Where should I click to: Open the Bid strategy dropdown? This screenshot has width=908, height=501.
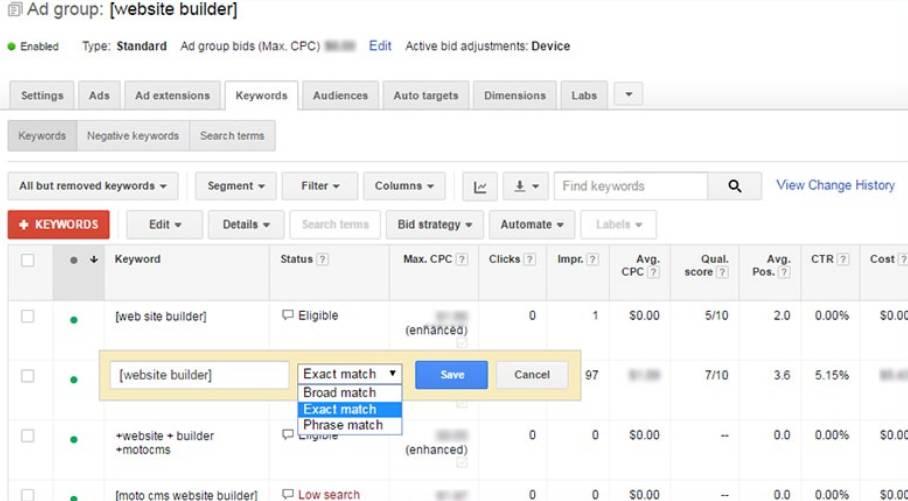point(434,225)
